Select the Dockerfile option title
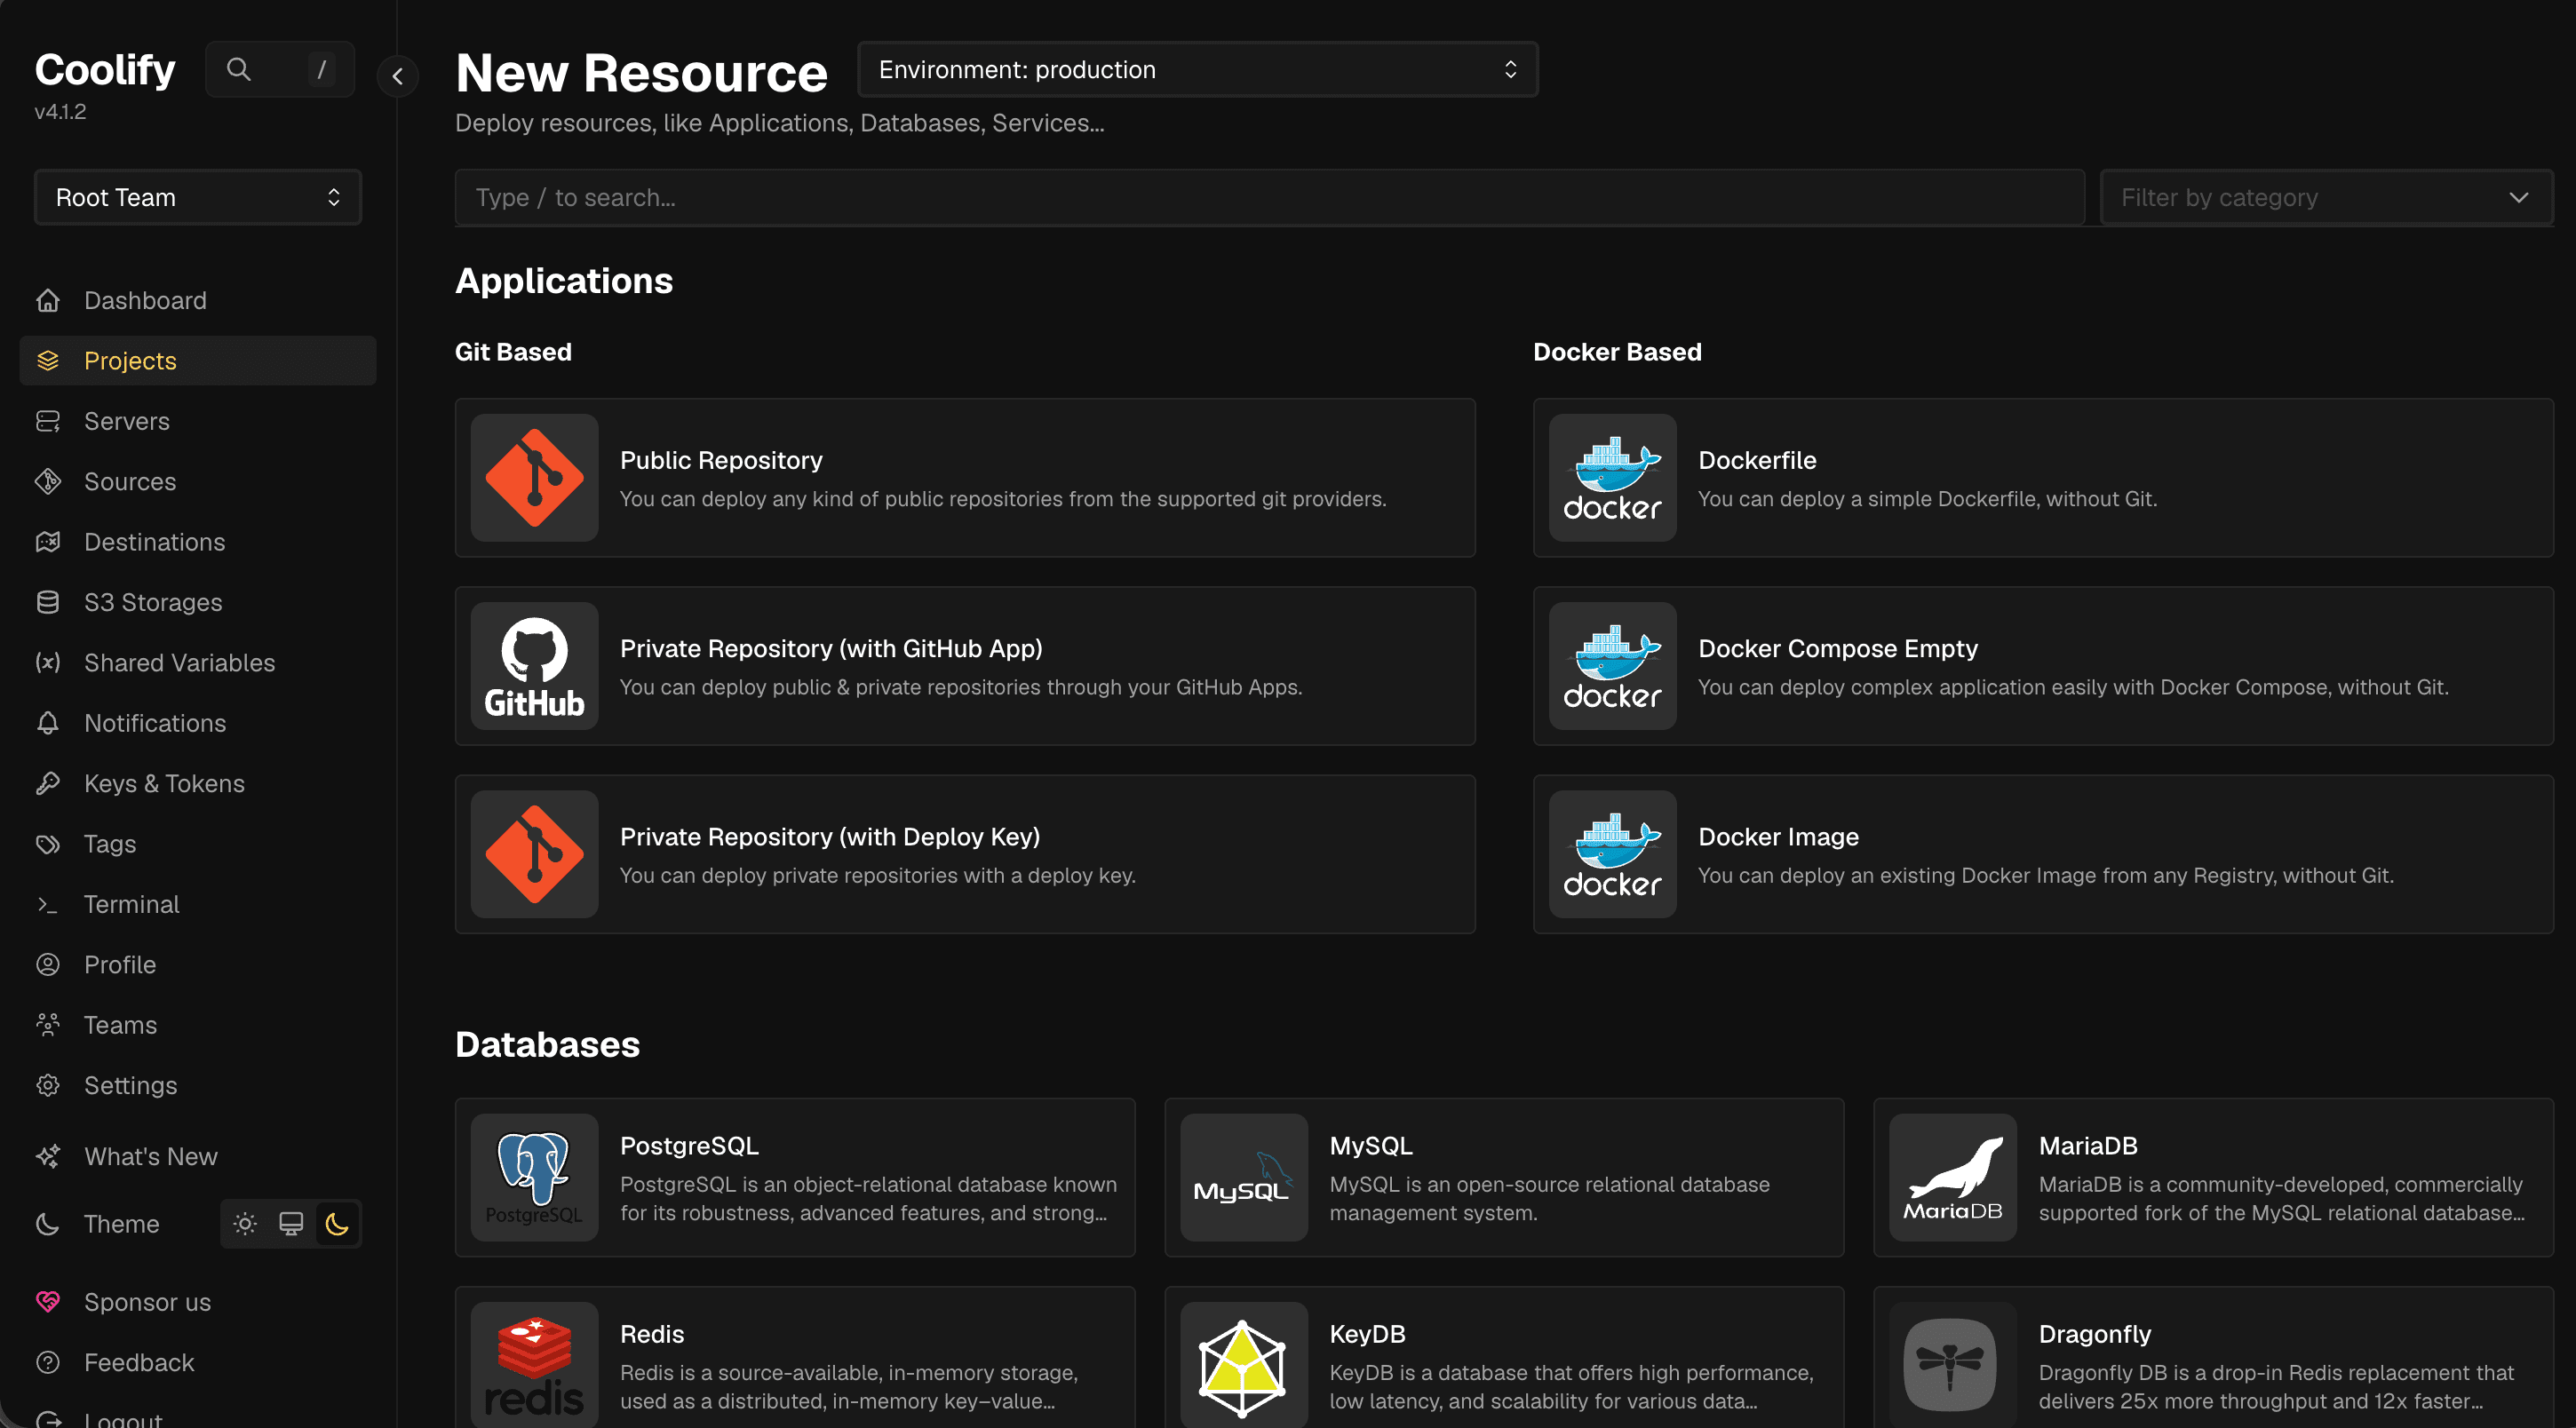The width and height of the screenshot is (2576, 1428). [x=1757, y=460]
